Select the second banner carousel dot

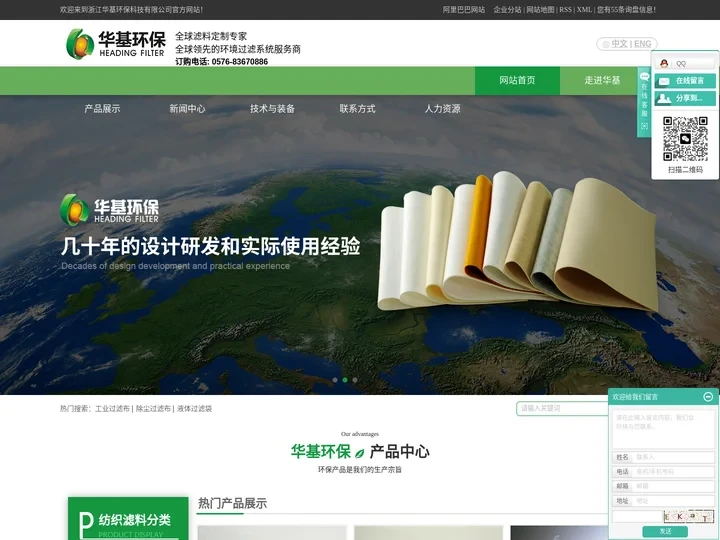pyautogui.click(x=345, y=380)
